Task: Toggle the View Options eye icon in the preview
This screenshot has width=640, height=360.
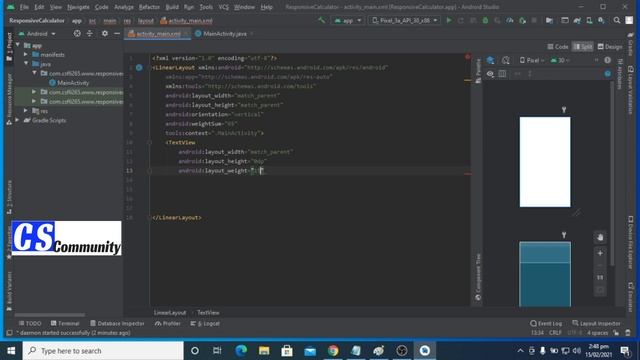Action: pyautogui.click(x=490, y=73)
